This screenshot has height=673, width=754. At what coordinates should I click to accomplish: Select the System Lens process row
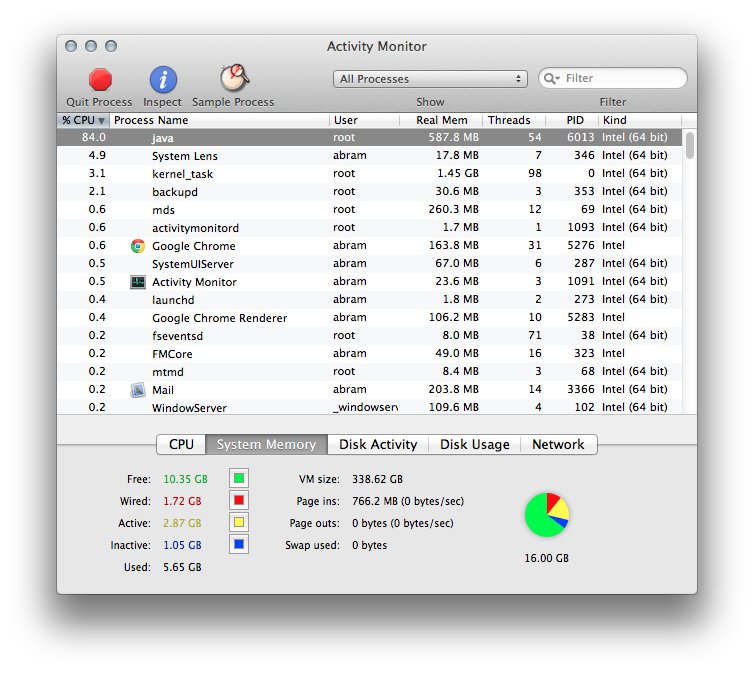click(369, 156)
